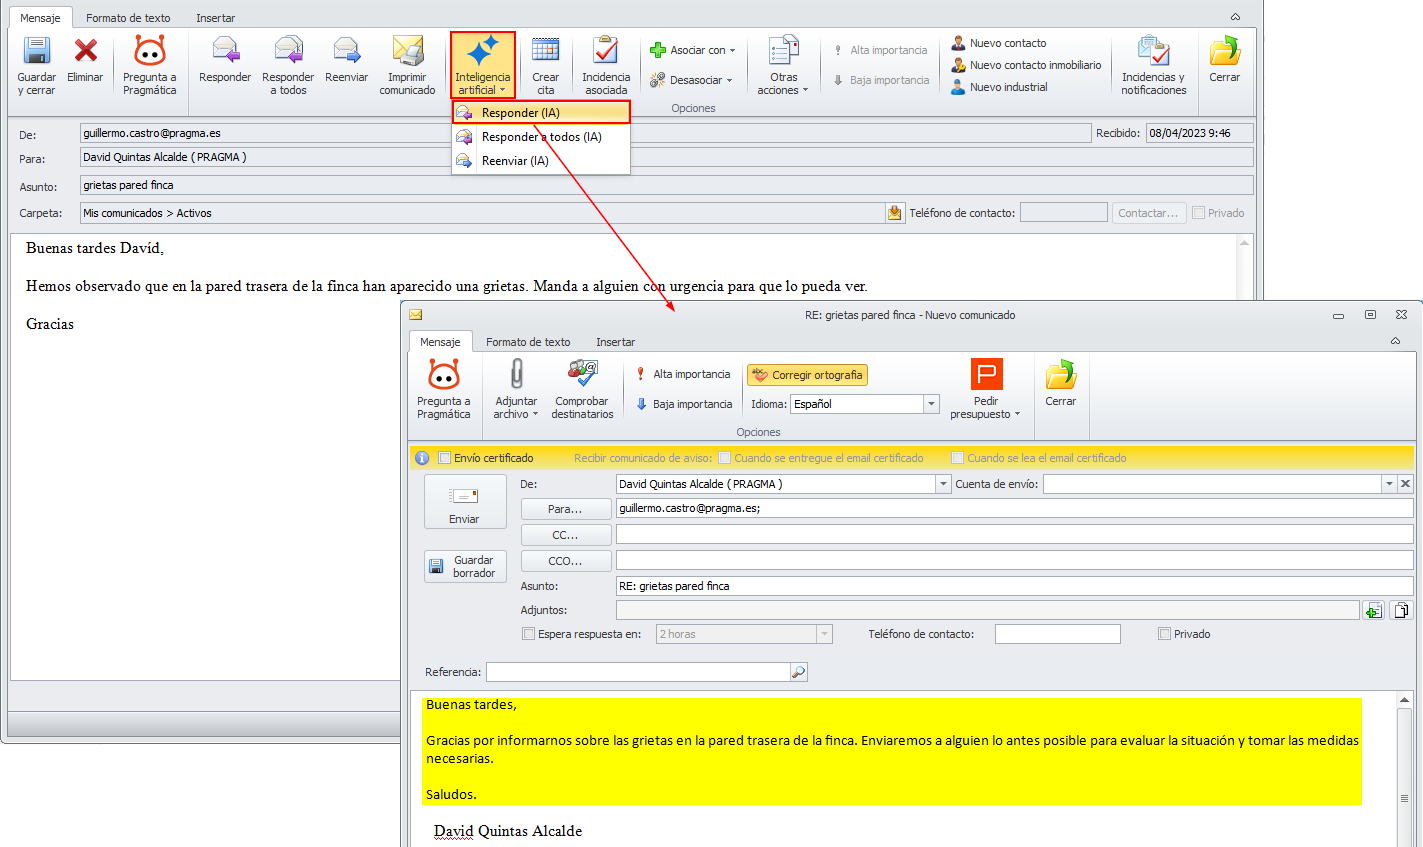The height and width of the screenshot is (847, 1423).
Task: Create a Nuevo contacto inmobiliario
Action: pyautogui.click(x=1025, y=65)
